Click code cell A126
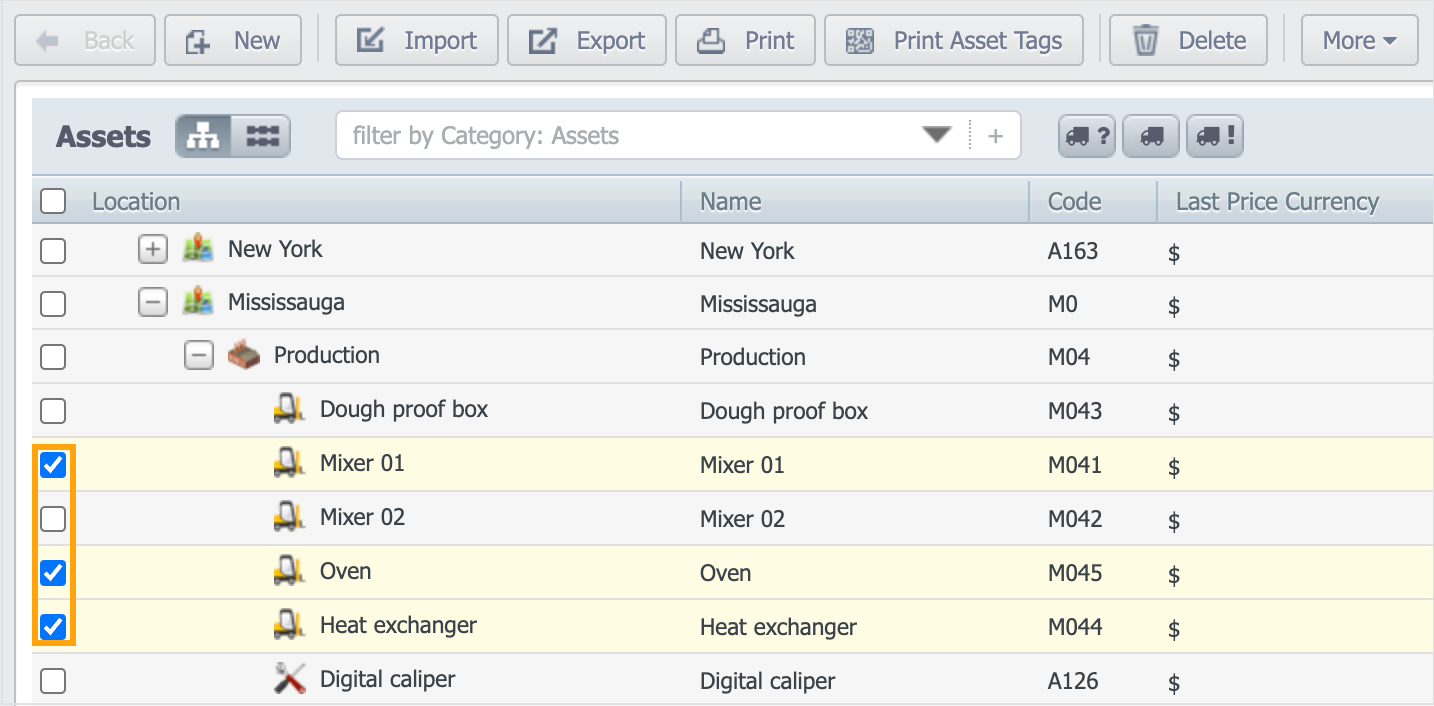 point(1073,681)
